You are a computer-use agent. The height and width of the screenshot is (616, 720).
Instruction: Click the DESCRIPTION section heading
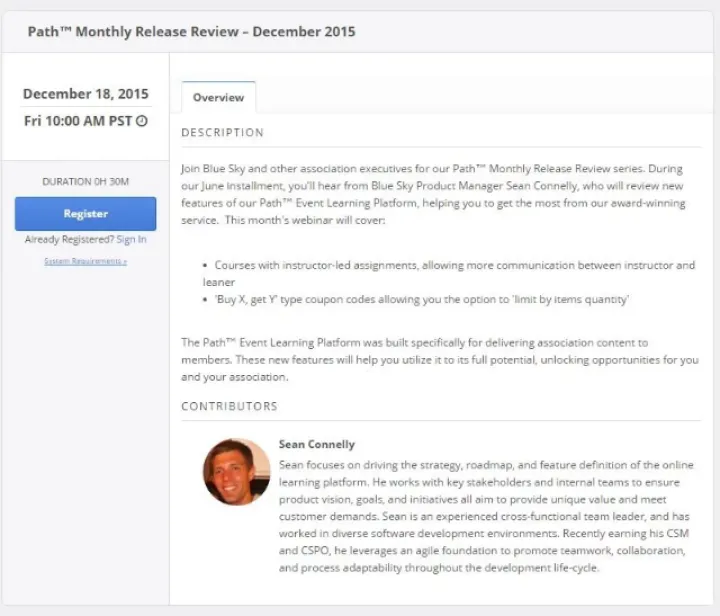(x=223, y=133)
